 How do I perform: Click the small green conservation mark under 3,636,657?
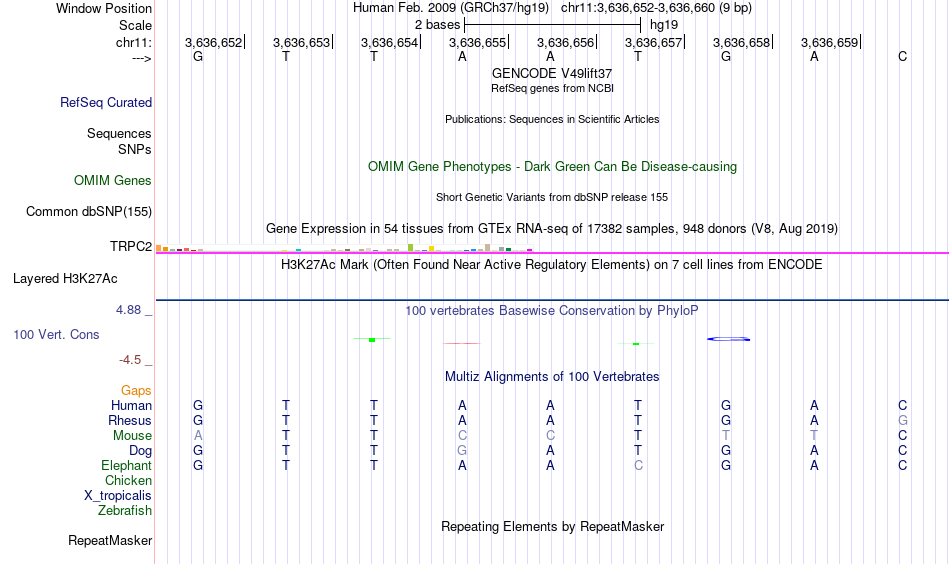636,344
